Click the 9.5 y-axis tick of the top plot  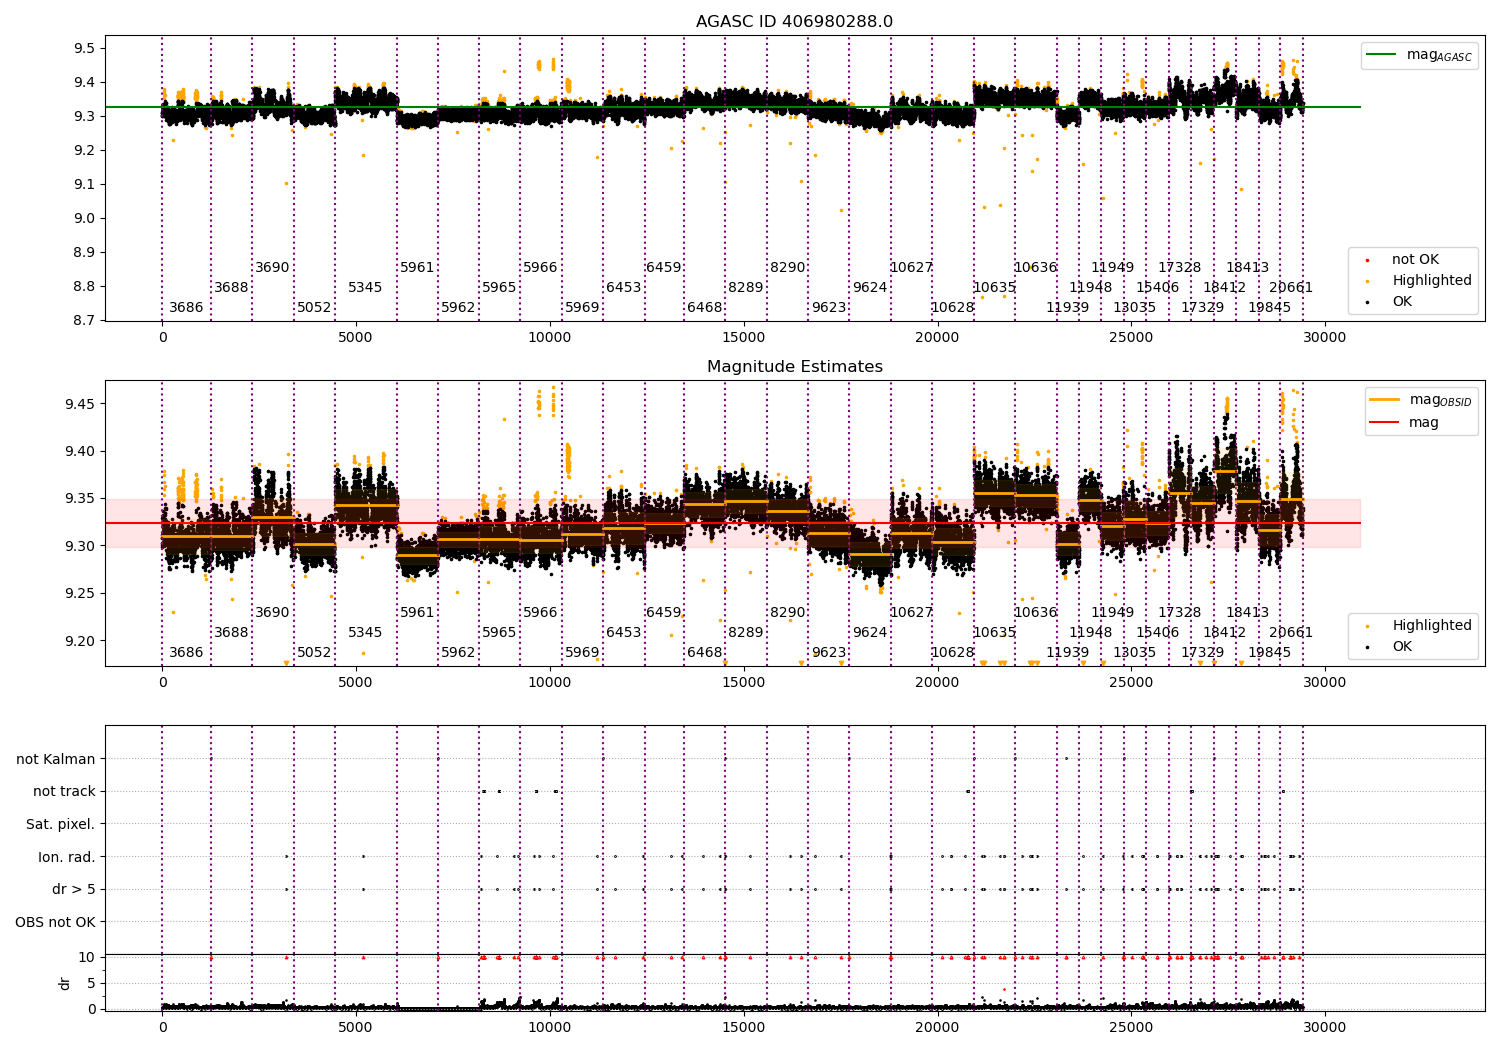(85, 49)
